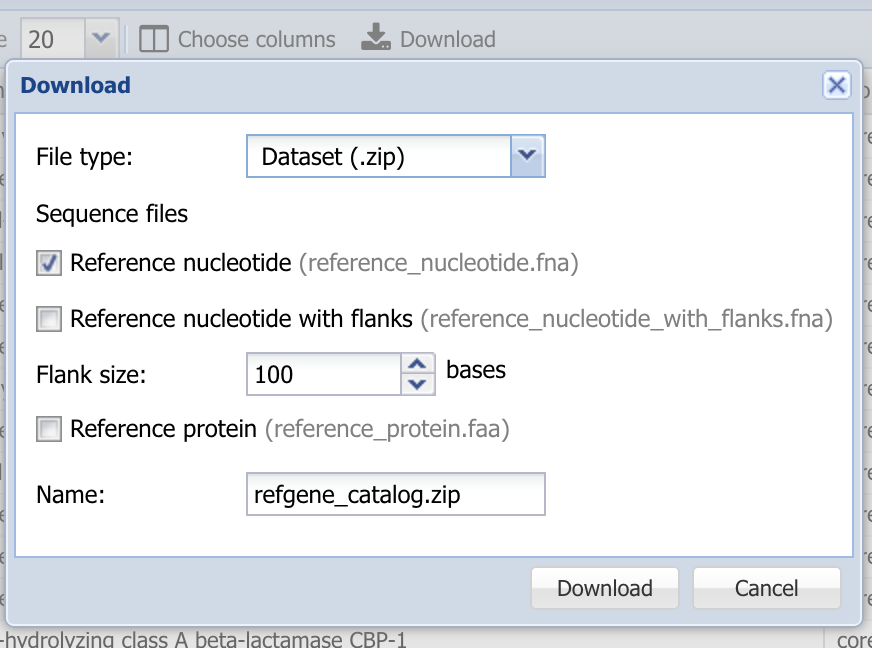
Task: Click the Name field containing refgene_catalog.zip
Action: [395, 494]
